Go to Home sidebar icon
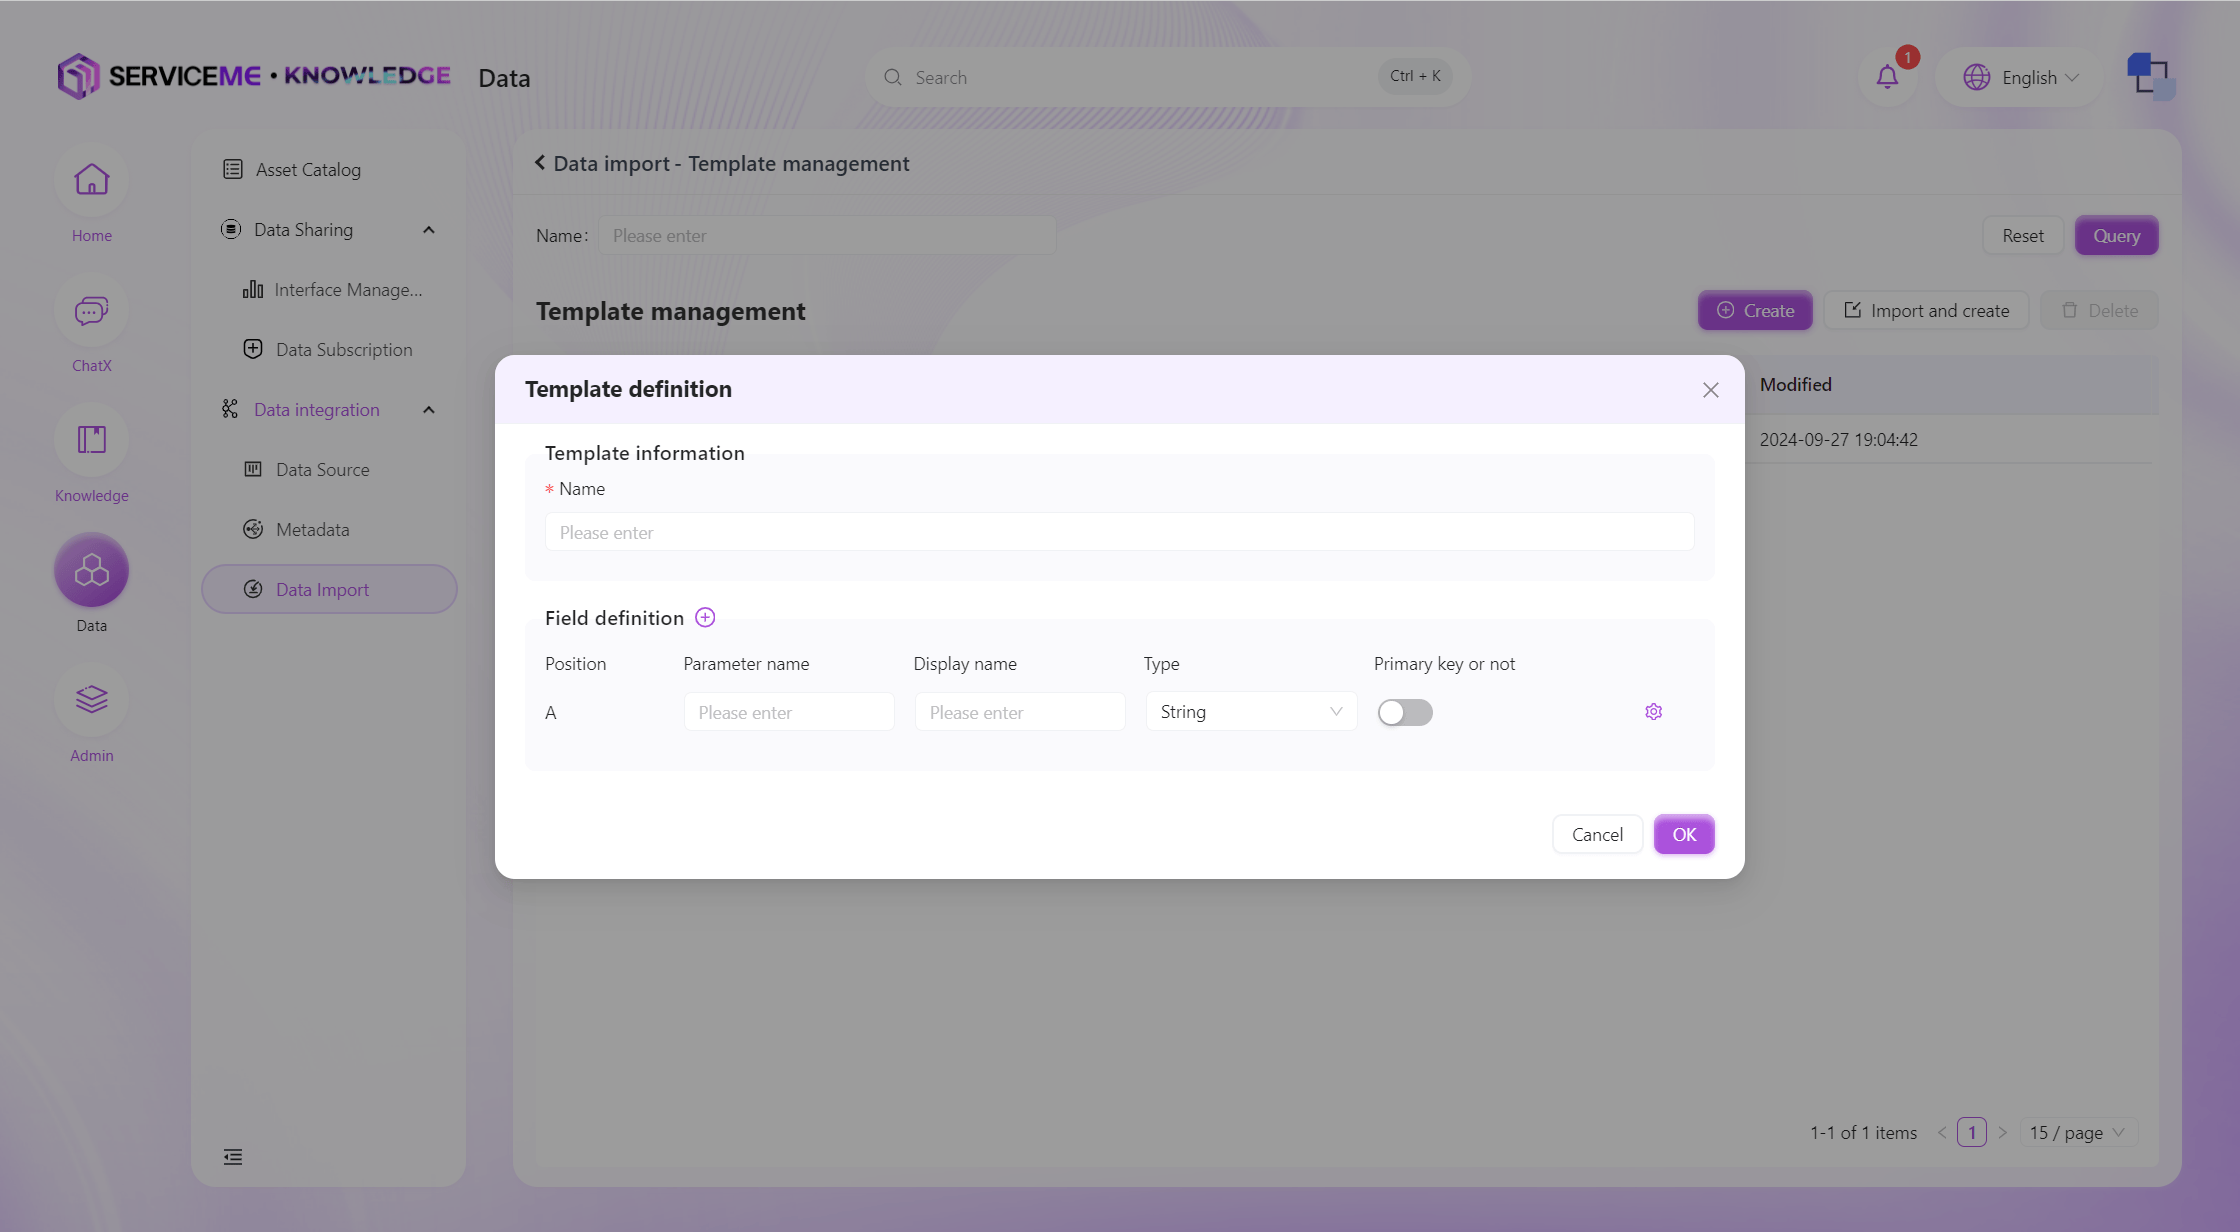This screenshot has width=2240, height=1232. click(91, 181)
